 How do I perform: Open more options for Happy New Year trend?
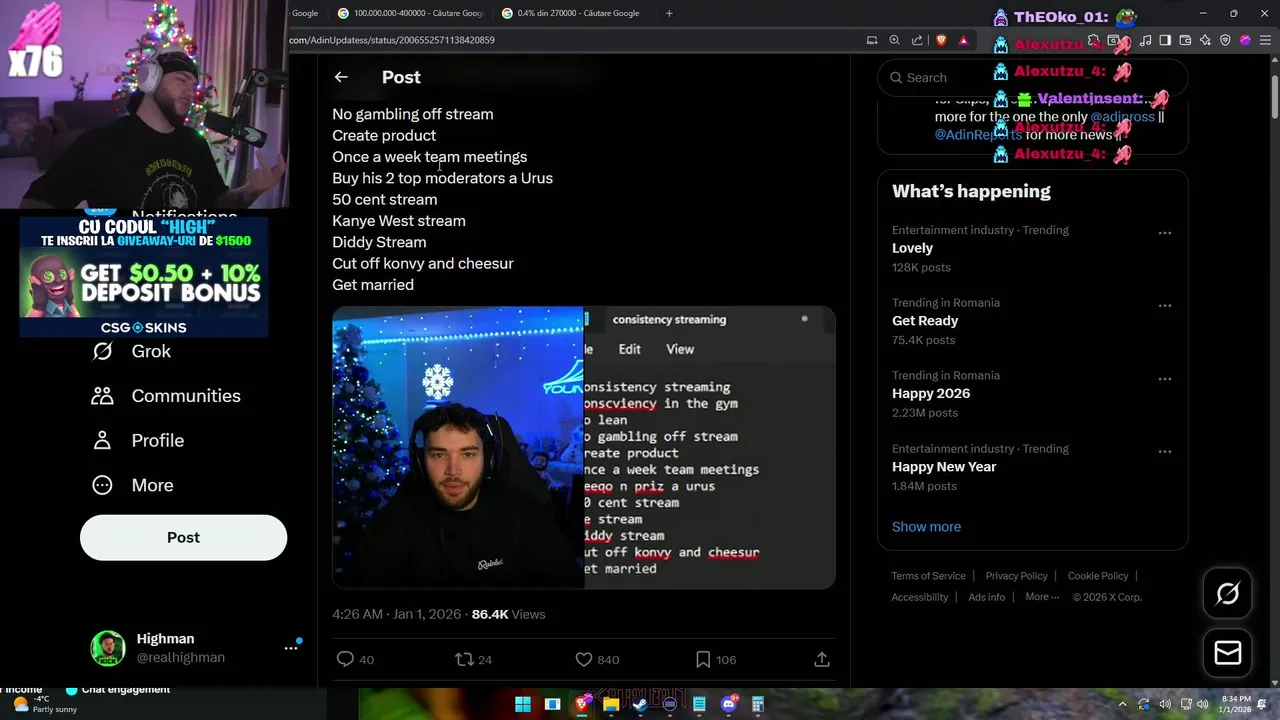pos(1165,452)
